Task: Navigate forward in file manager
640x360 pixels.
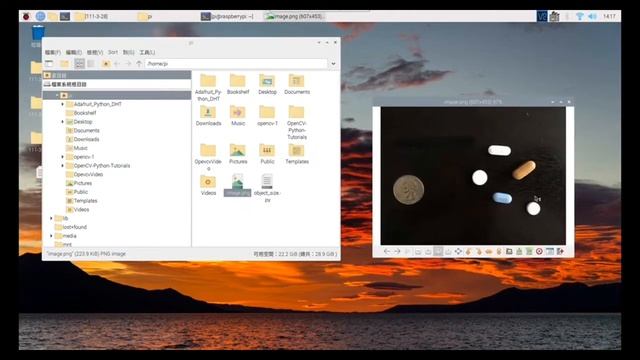Action: click(128, 64)
